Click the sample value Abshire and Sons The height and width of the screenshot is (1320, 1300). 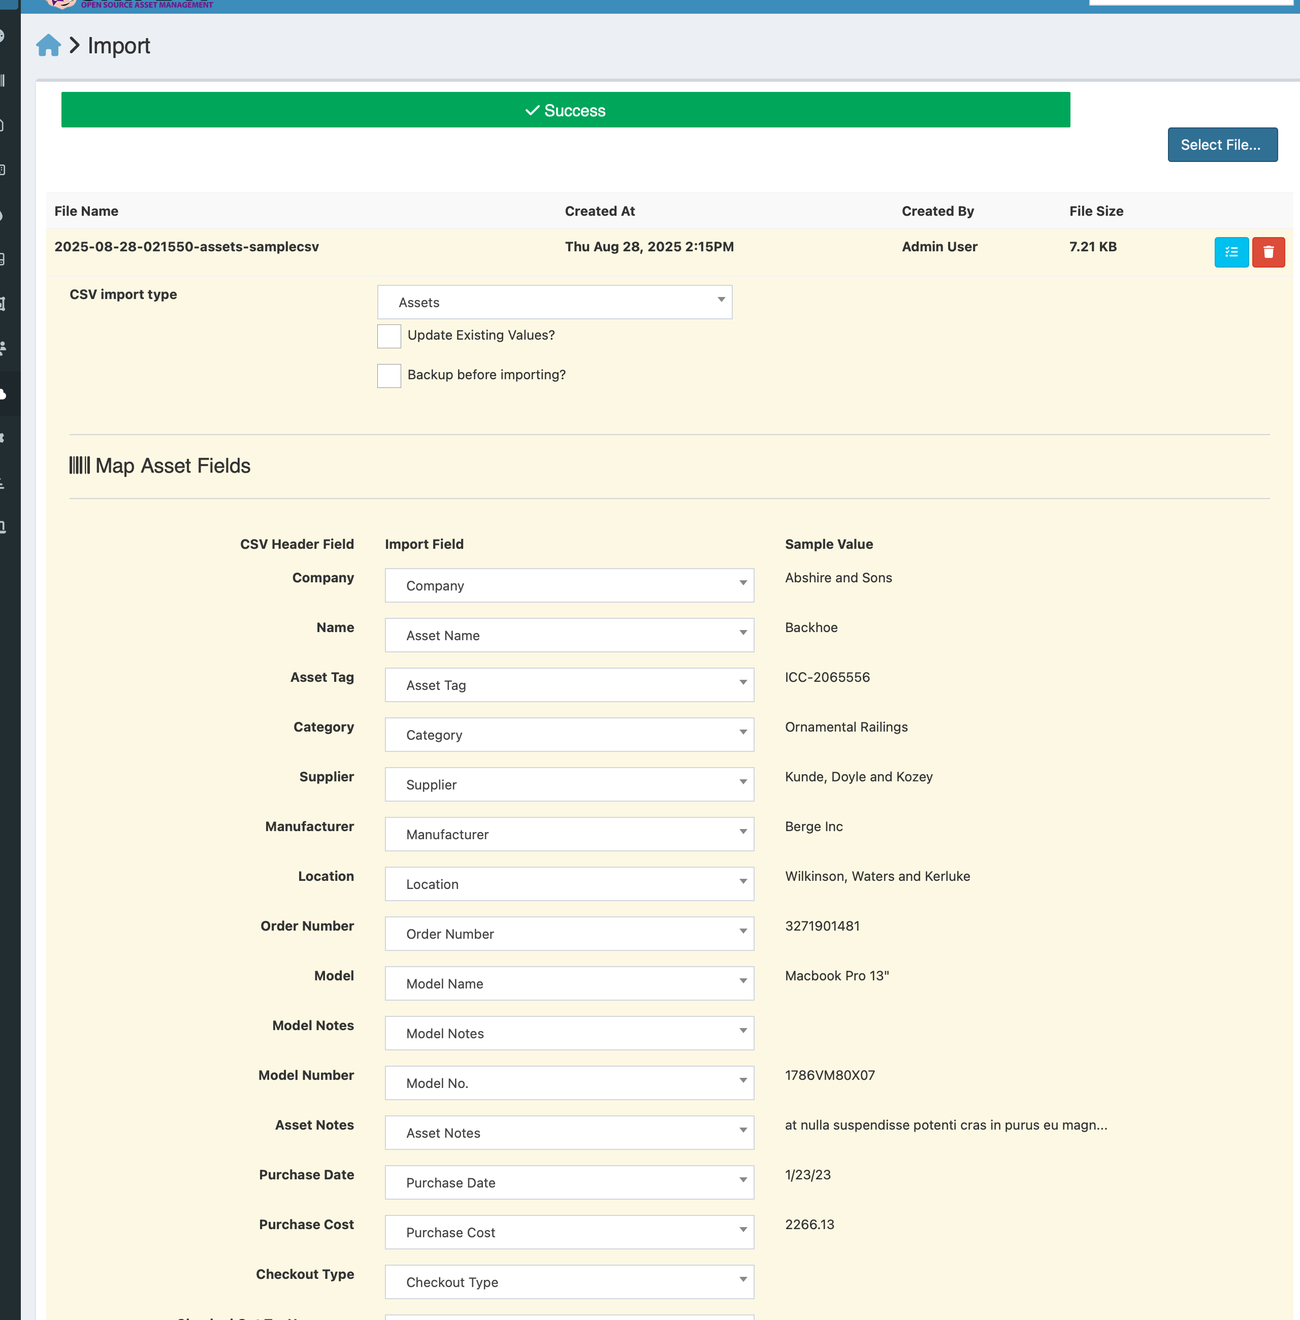click(x=838, y=578)
